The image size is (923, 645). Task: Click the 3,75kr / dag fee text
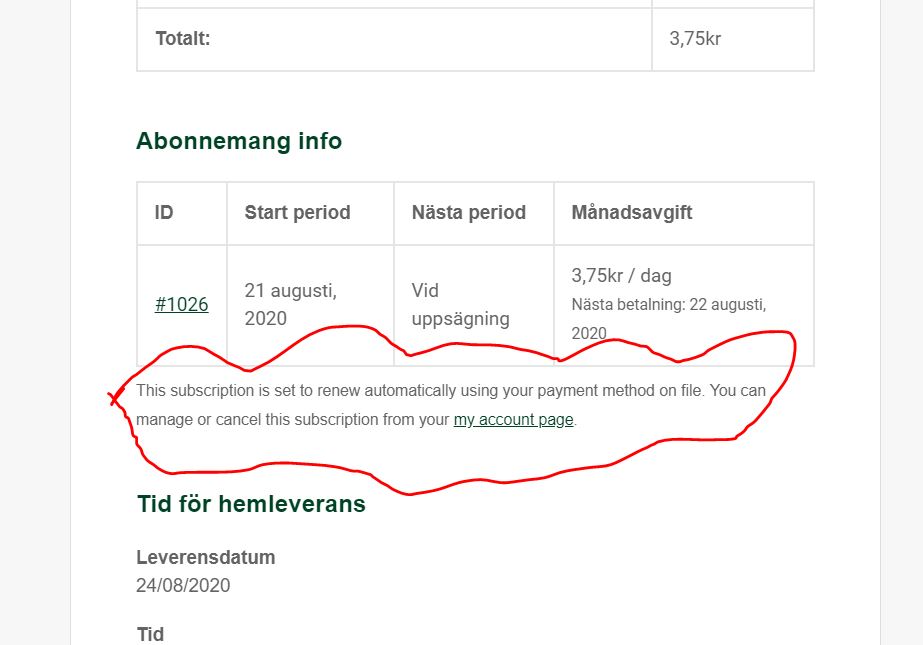[621, 275]
